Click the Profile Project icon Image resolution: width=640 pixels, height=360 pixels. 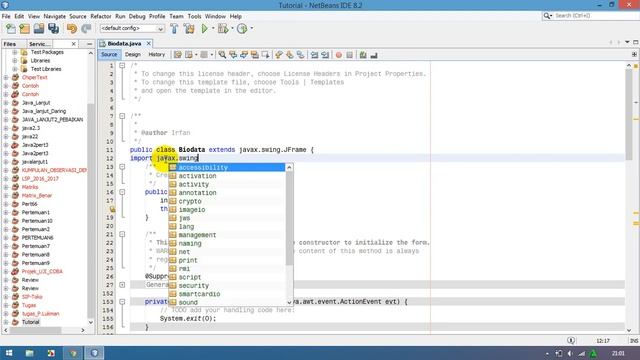point(242,29)
